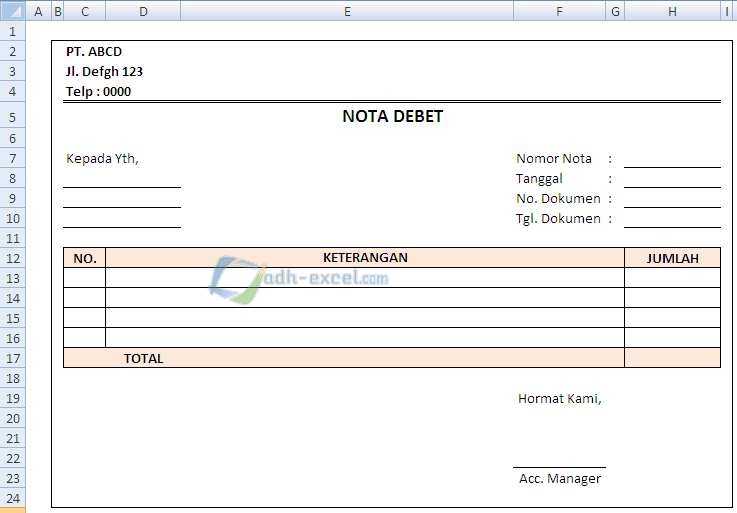This screenshot has height=513, width=737.
Task: Click the 'TOTAL' row label
Action: (x=143, y=358)
